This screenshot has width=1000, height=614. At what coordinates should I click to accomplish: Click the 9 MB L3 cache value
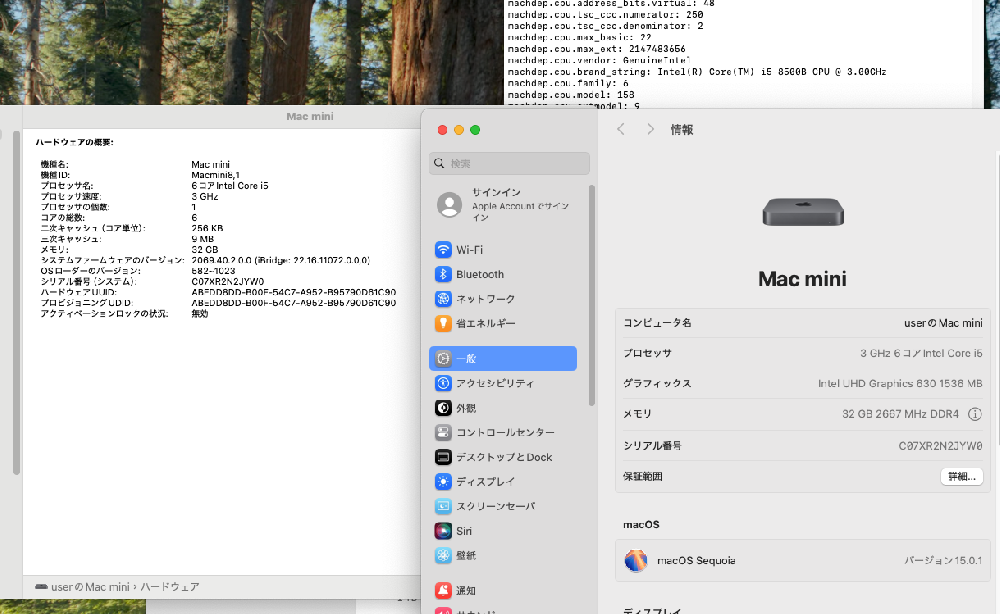203,239
